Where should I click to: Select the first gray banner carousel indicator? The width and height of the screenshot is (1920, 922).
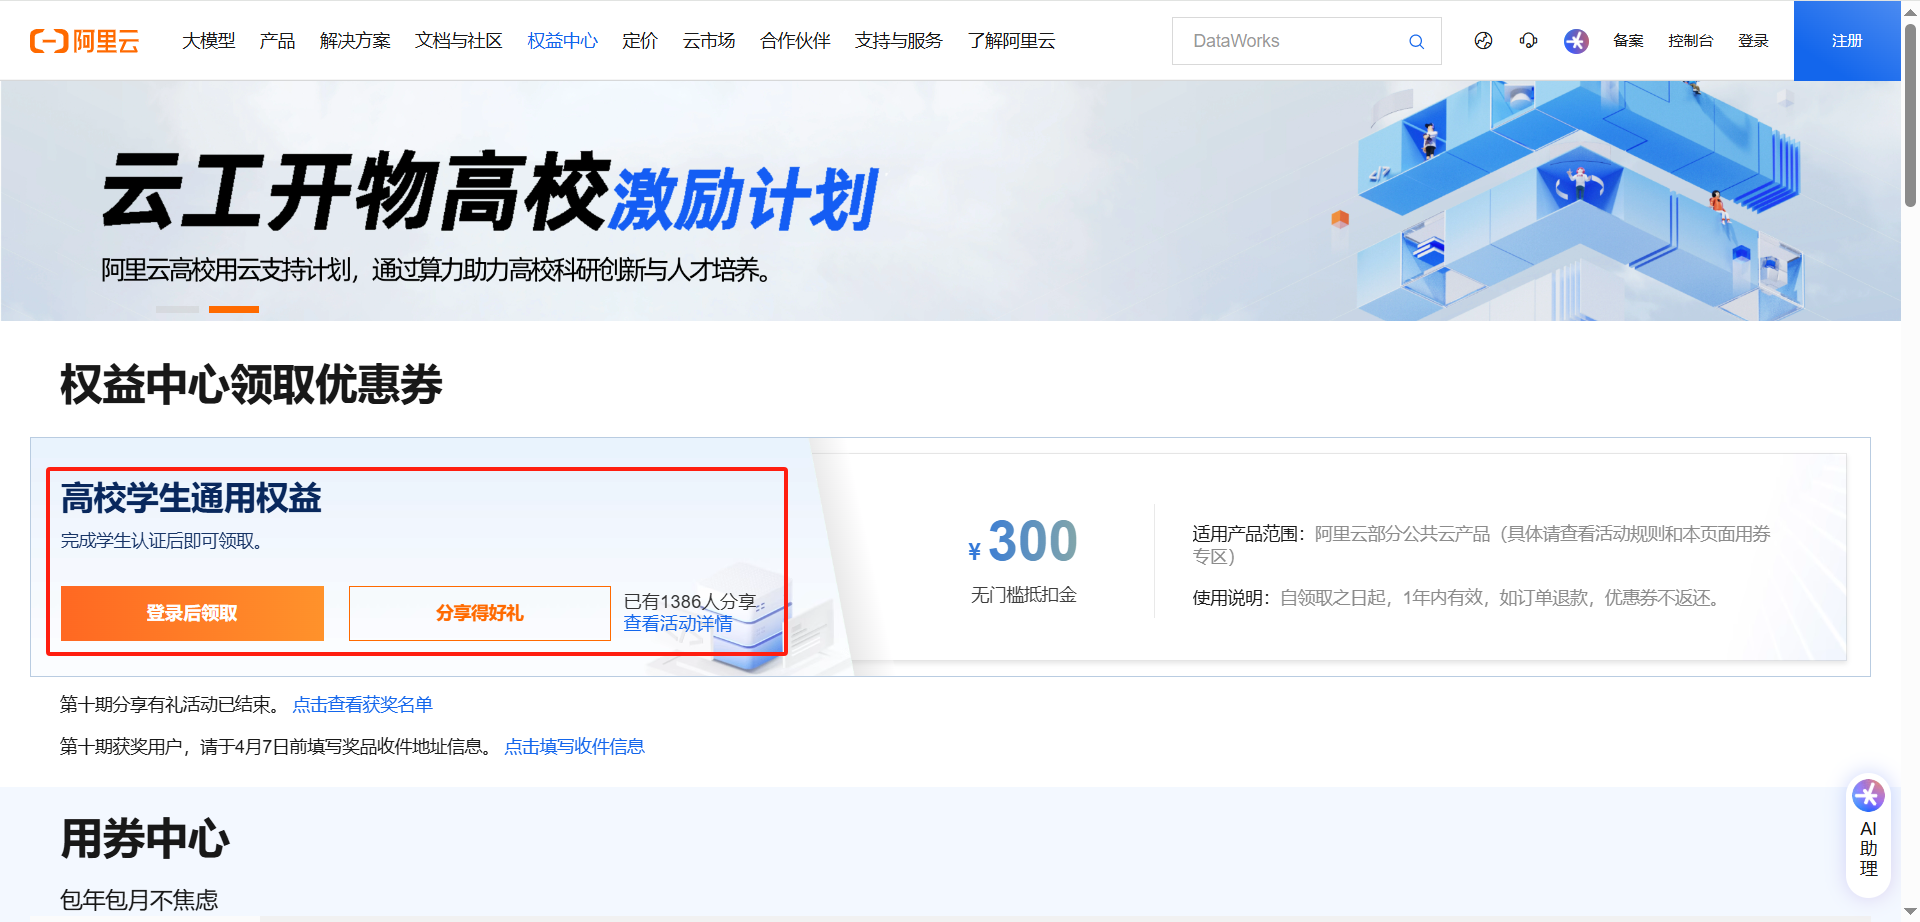(177, 310)
